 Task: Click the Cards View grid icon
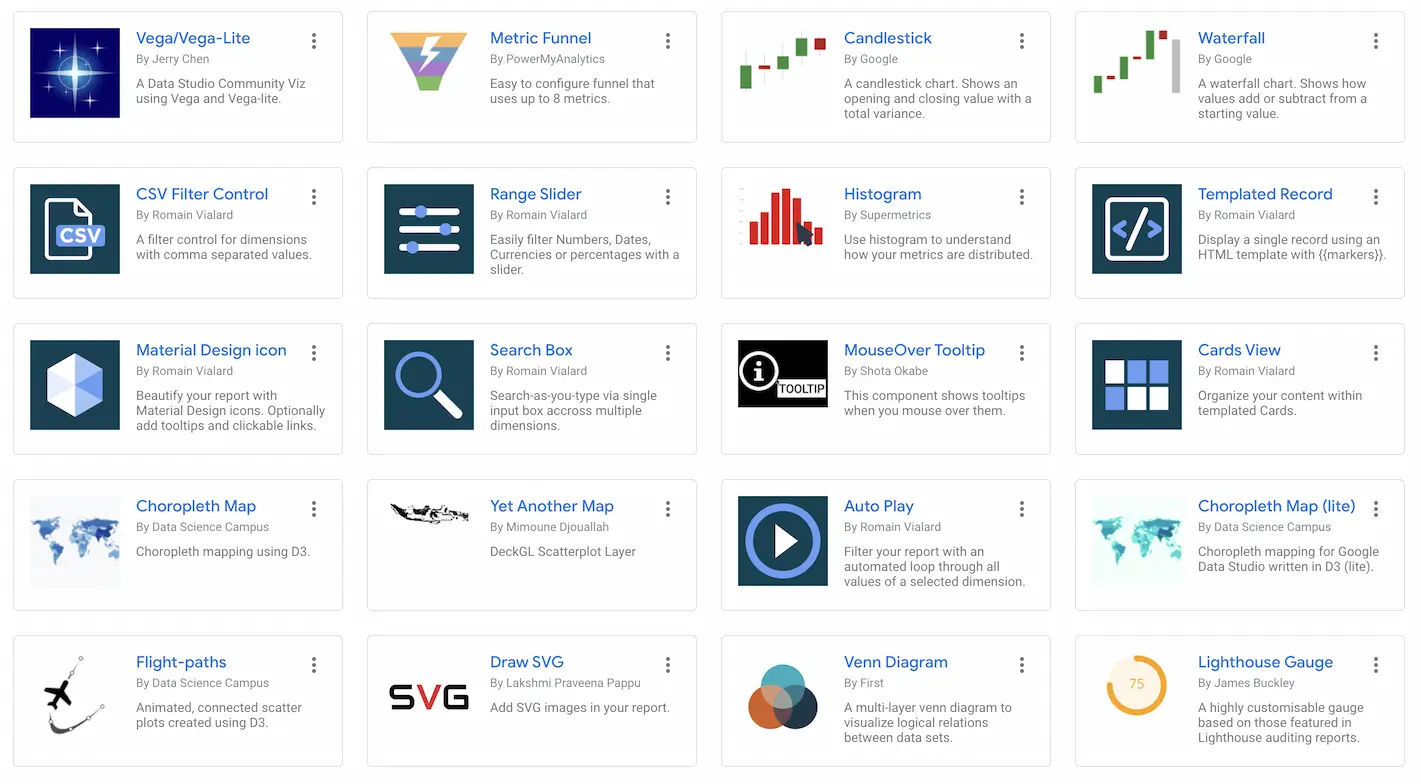coord(1137,385)
